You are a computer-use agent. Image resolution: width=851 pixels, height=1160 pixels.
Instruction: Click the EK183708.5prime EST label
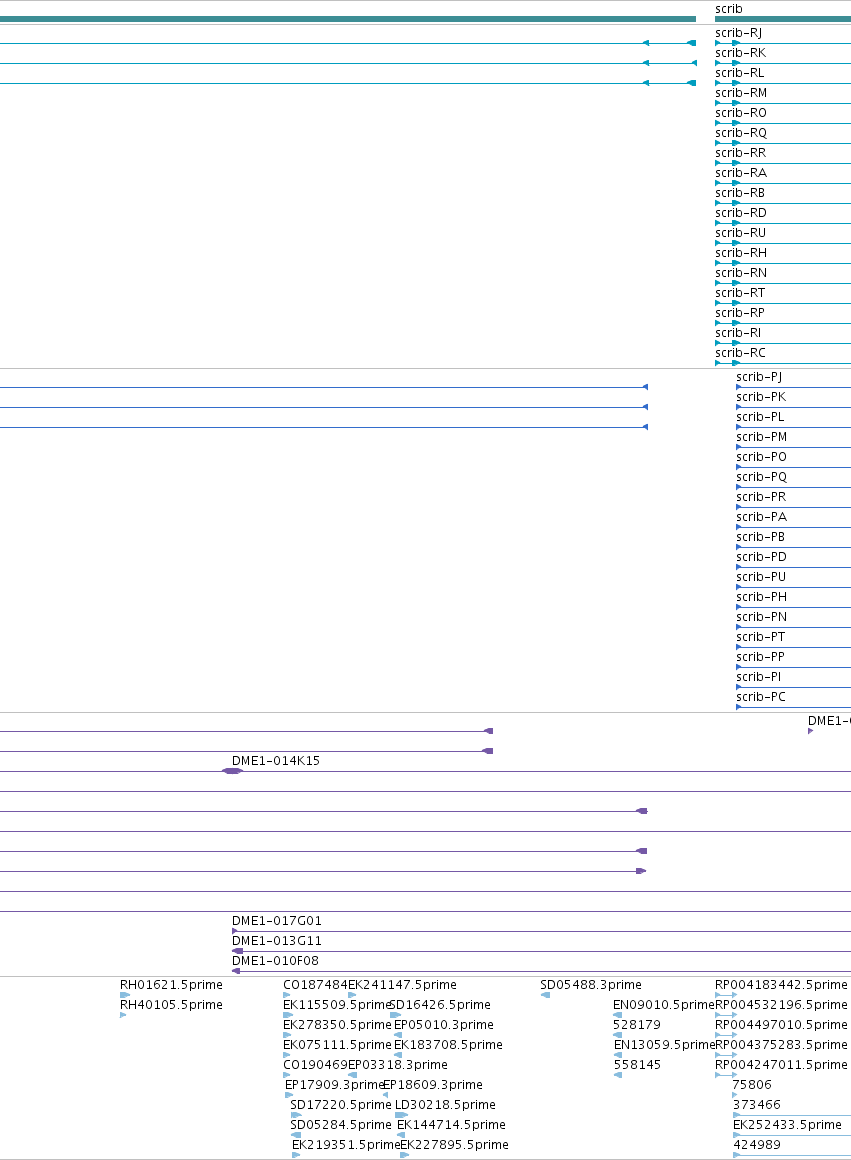448,1045
